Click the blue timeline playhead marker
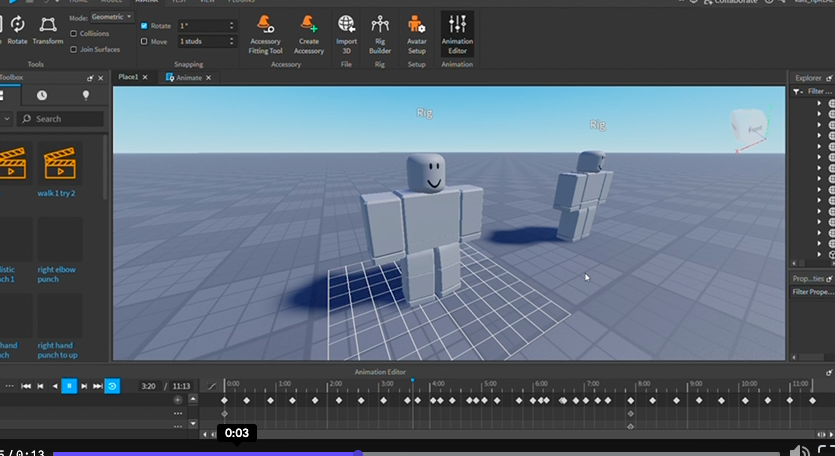835x456 pixels. click(413, 380)
